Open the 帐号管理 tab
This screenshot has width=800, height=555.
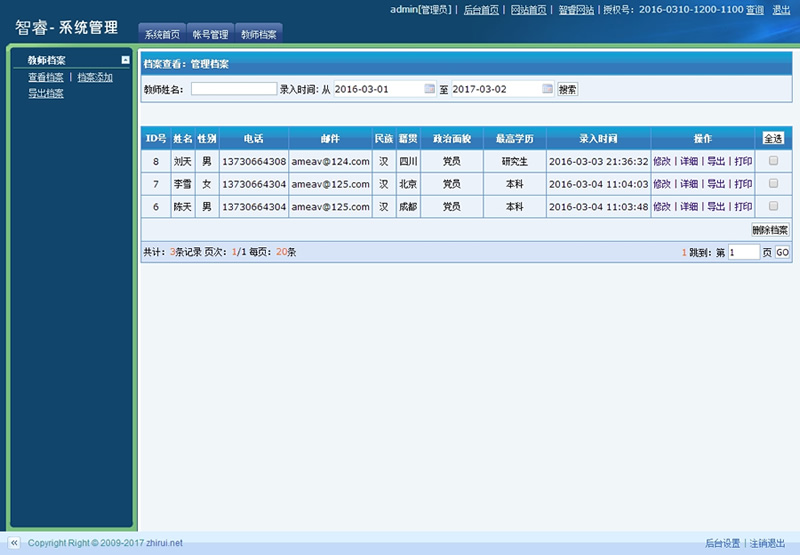click(211, 34)
